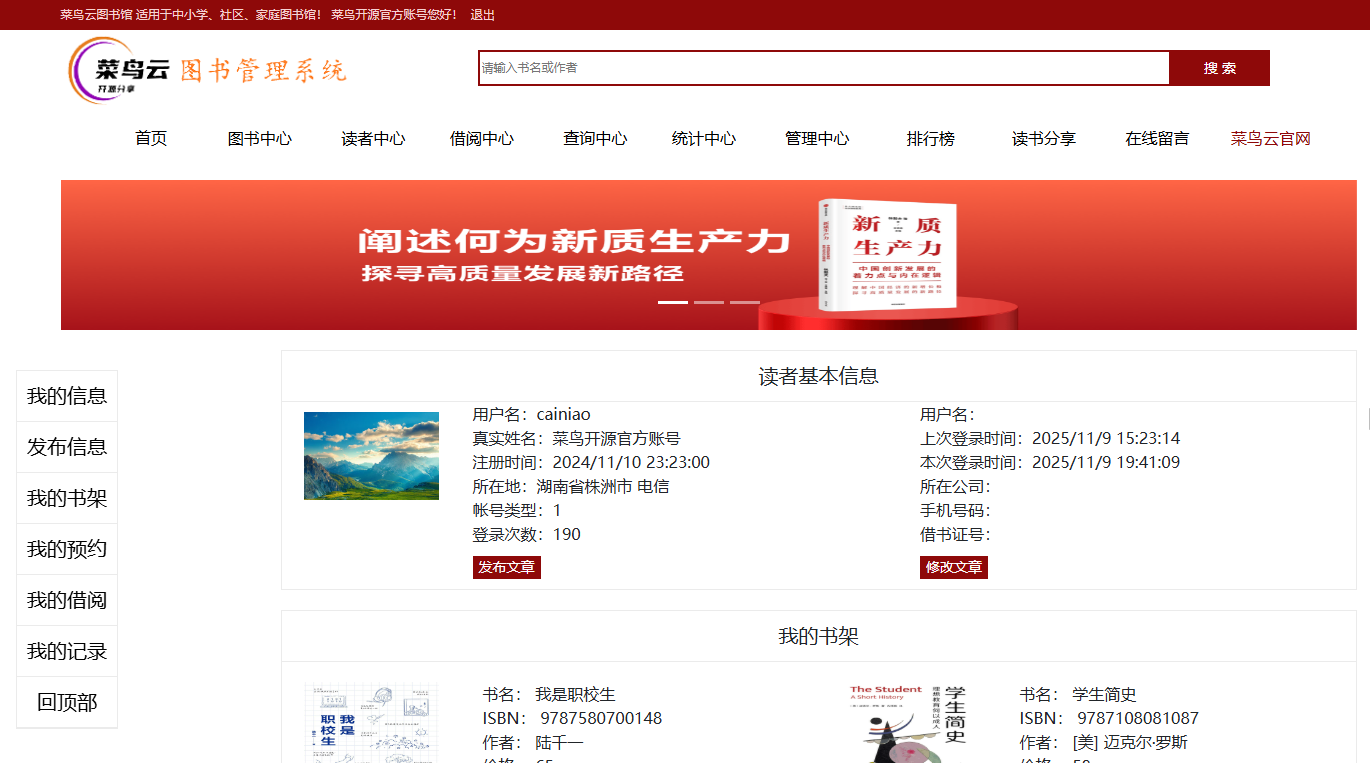Open 我的预约 in the sidebar
Image resolution: width=1370 pixels, height=763 pixels.
click(66, 549)
